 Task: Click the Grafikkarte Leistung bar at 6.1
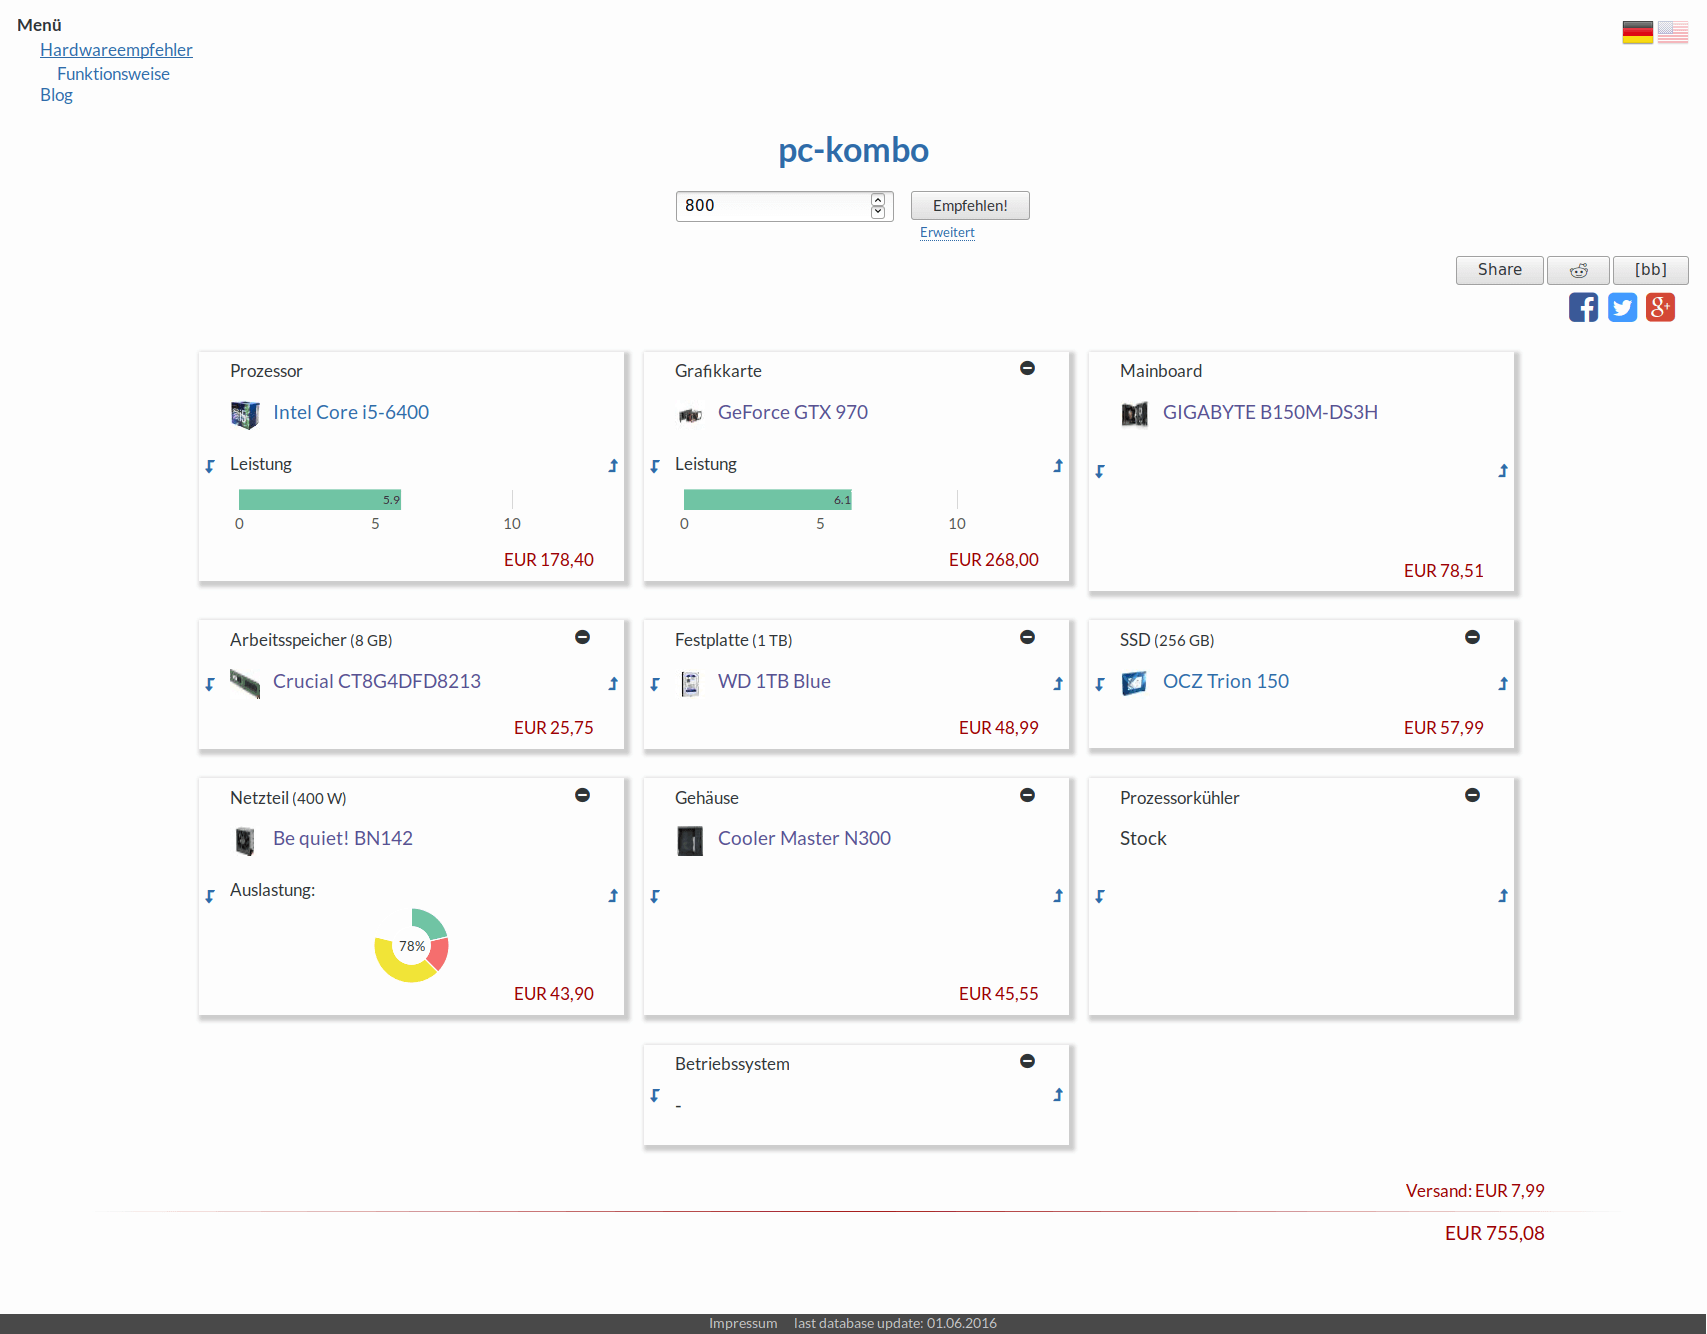767,500
